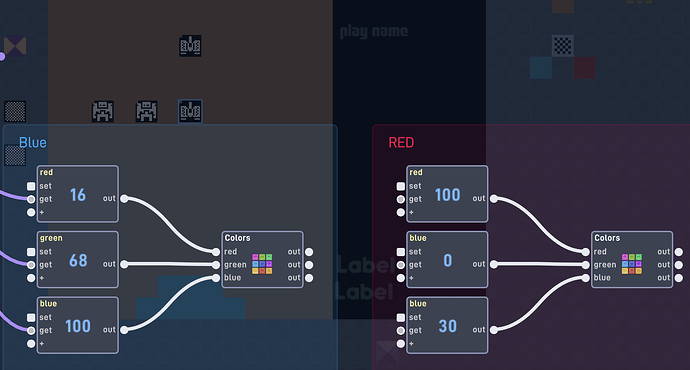Click the get port of the node showing 0
Image resolution: width=690 pixels, height=370 pixels.
[400, 265]
